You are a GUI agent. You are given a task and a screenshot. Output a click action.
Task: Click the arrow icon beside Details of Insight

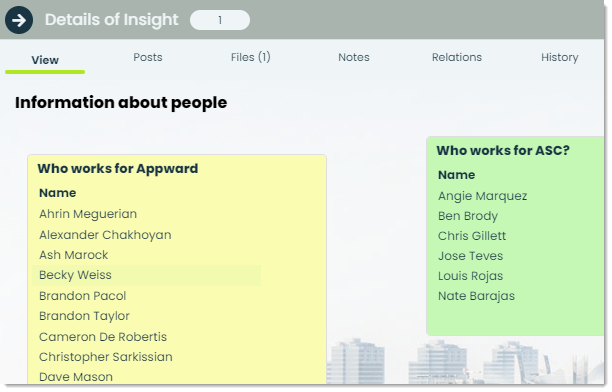[19, 20]
